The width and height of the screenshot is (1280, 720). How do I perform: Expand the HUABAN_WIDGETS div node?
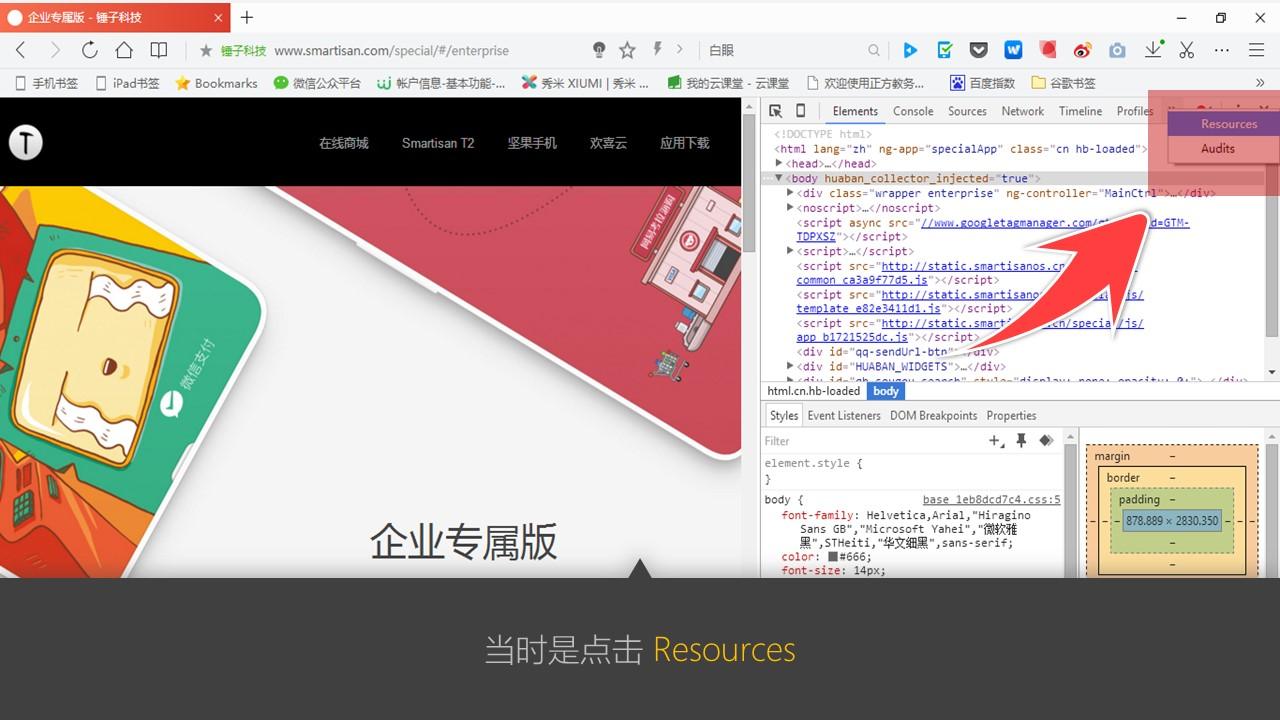tap(790, 366)
